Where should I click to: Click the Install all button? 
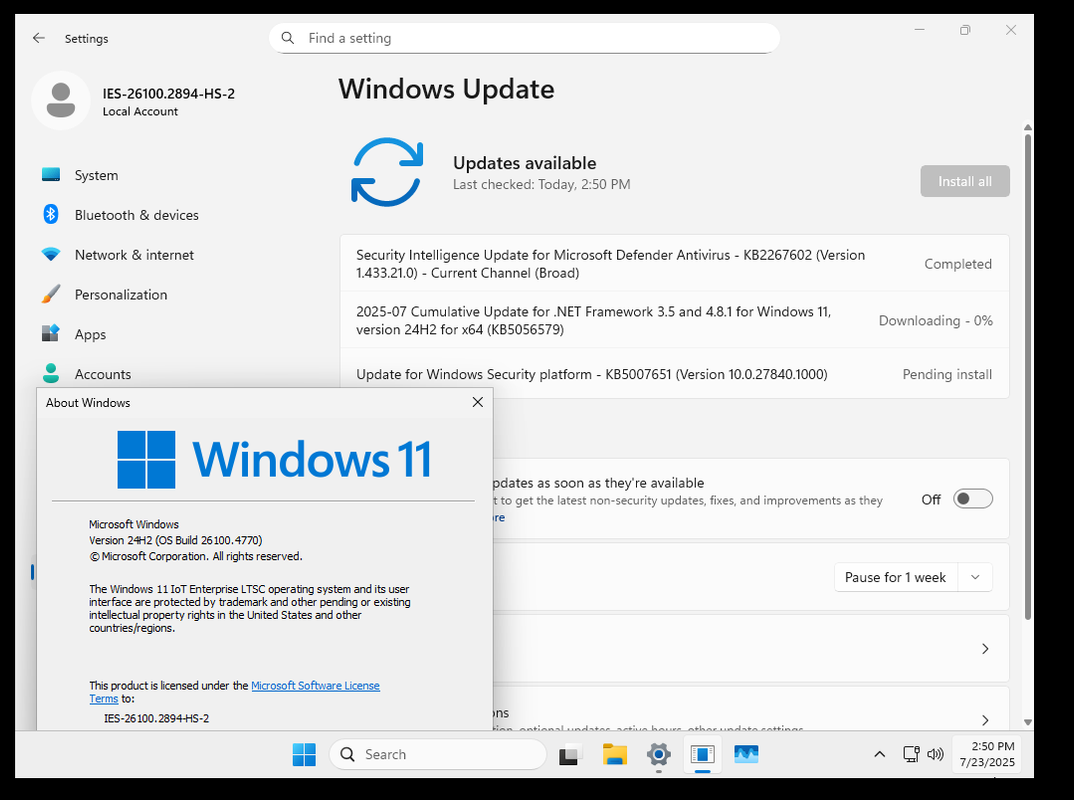(964, 182)
